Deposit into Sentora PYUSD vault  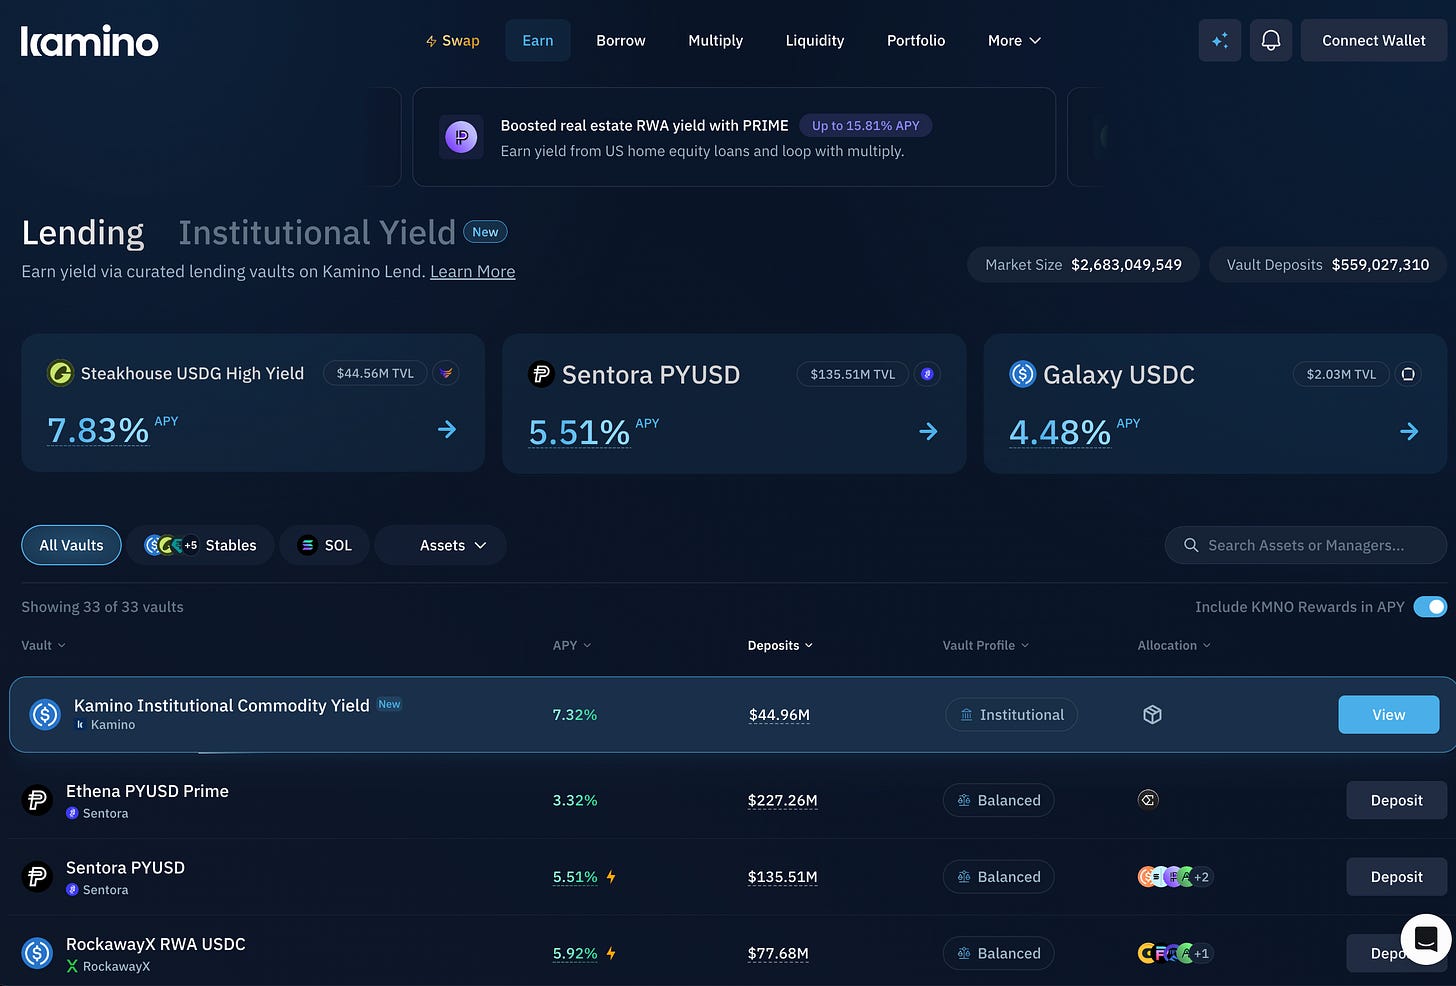[x=1396, y=877]
